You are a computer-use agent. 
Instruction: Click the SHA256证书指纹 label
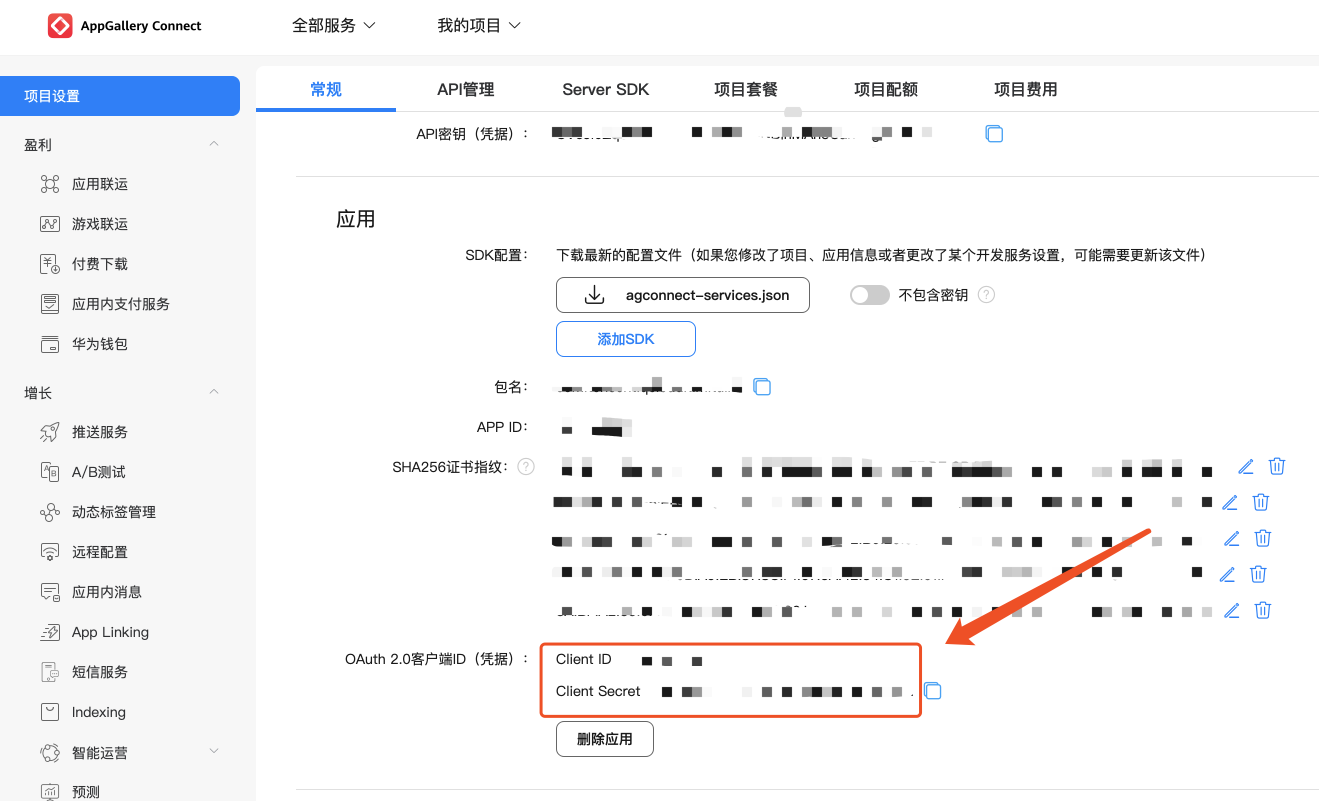point(451,467)
